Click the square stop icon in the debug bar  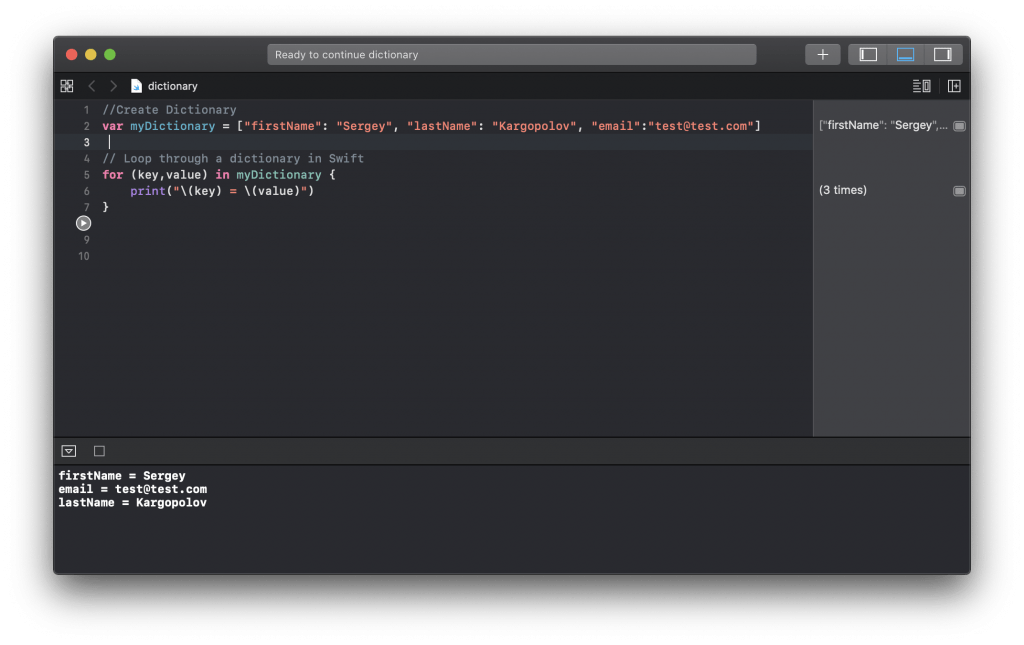(x=98, y=450)
